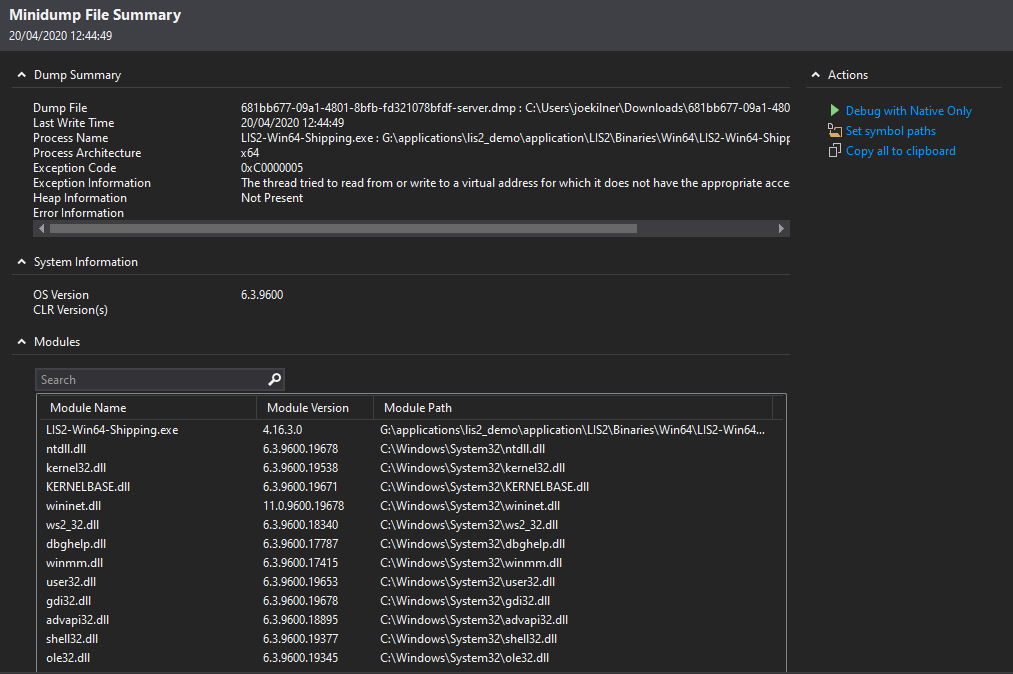
Task: Collapse the Actions panel
Action: [x=815, y=75]
